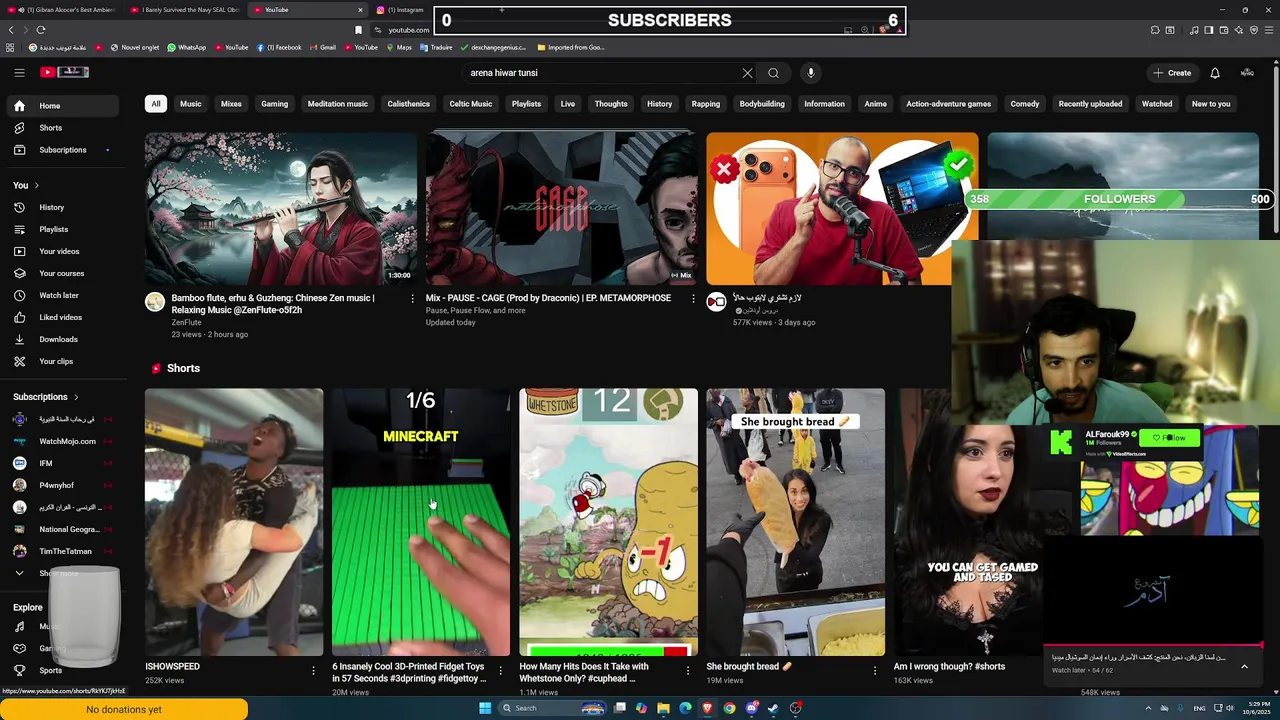This screenshot has height=720, width=1280.
Task: Open Your courses in the sidebar
Action: coord(65,273)
